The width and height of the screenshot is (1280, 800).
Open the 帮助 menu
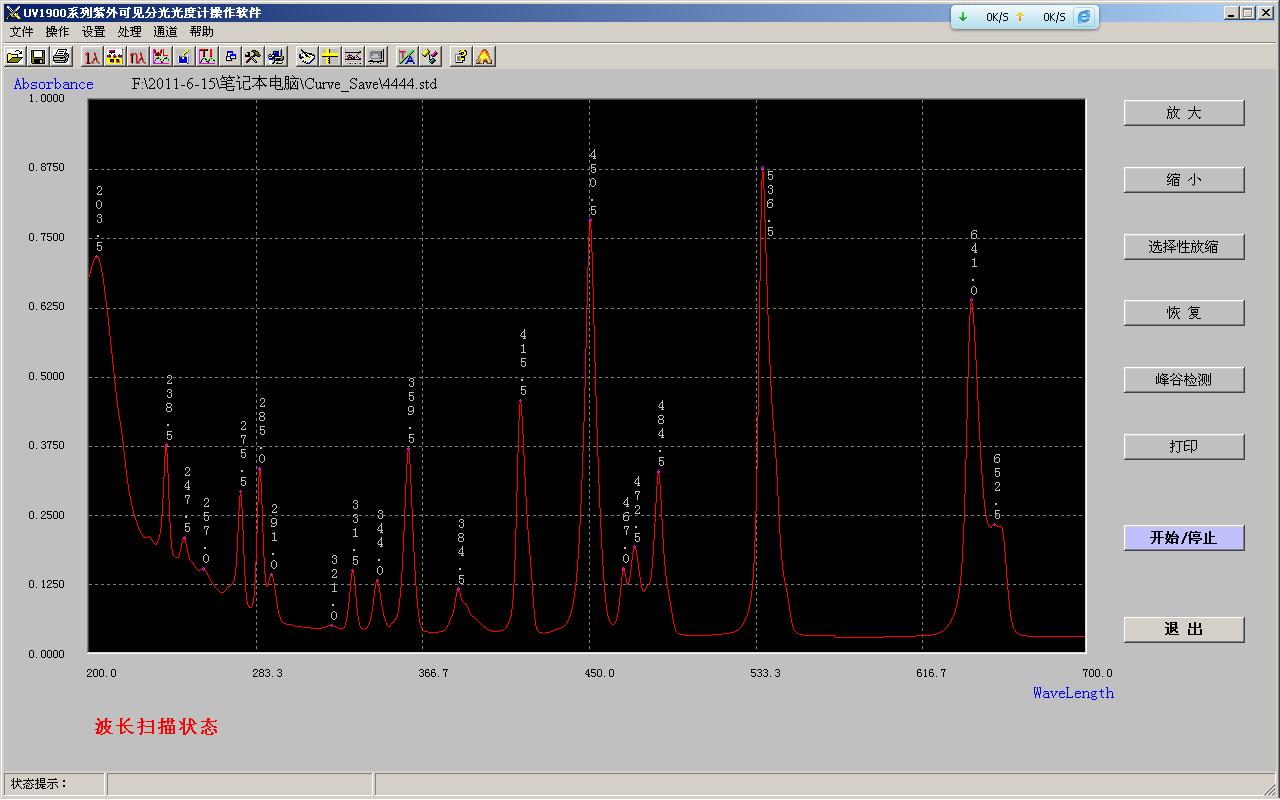(201, 32)
